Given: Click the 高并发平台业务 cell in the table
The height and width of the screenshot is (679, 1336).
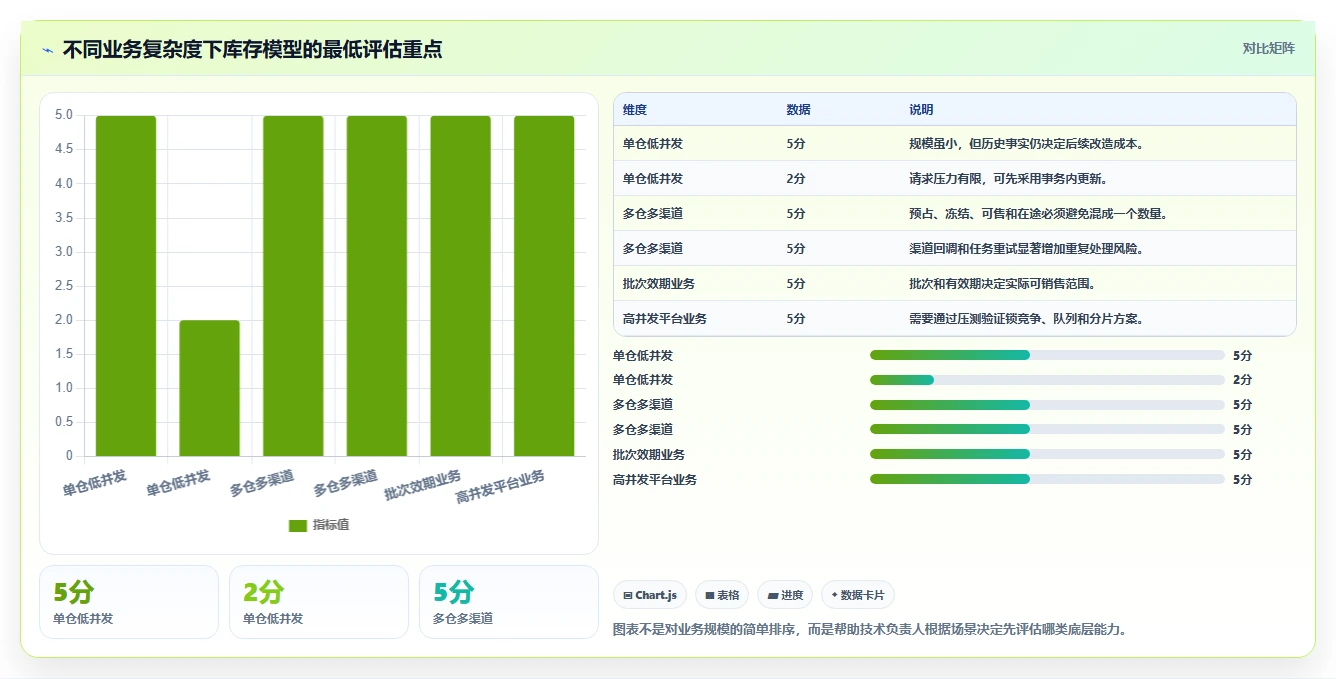Looking at the screenshot, I should (665, 319).
